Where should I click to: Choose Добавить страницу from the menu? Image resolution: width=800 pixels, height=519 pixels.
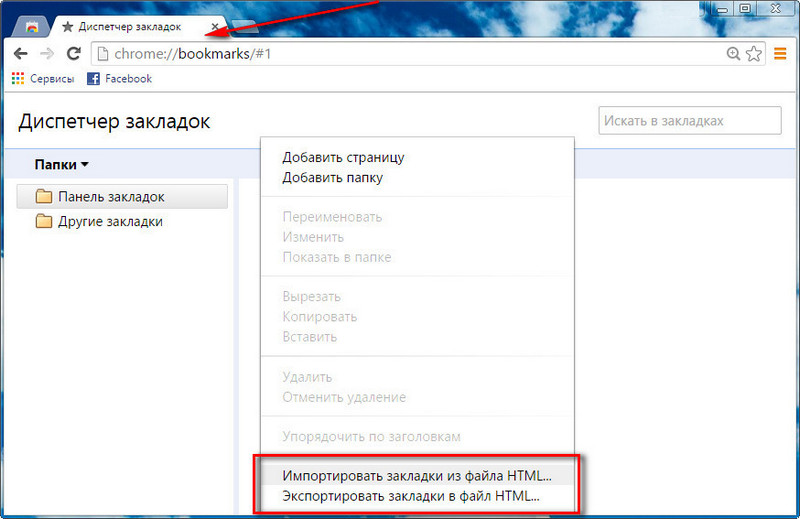point(343,157)
